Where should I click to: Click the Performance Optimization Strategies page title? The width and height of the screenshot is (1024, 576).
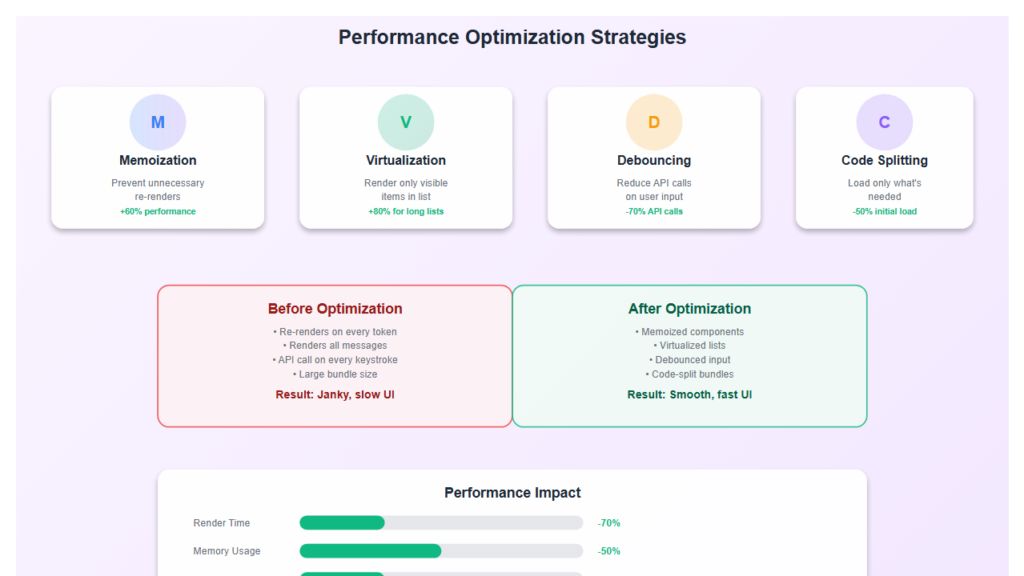pyautogui.click(x=512, y=38)
